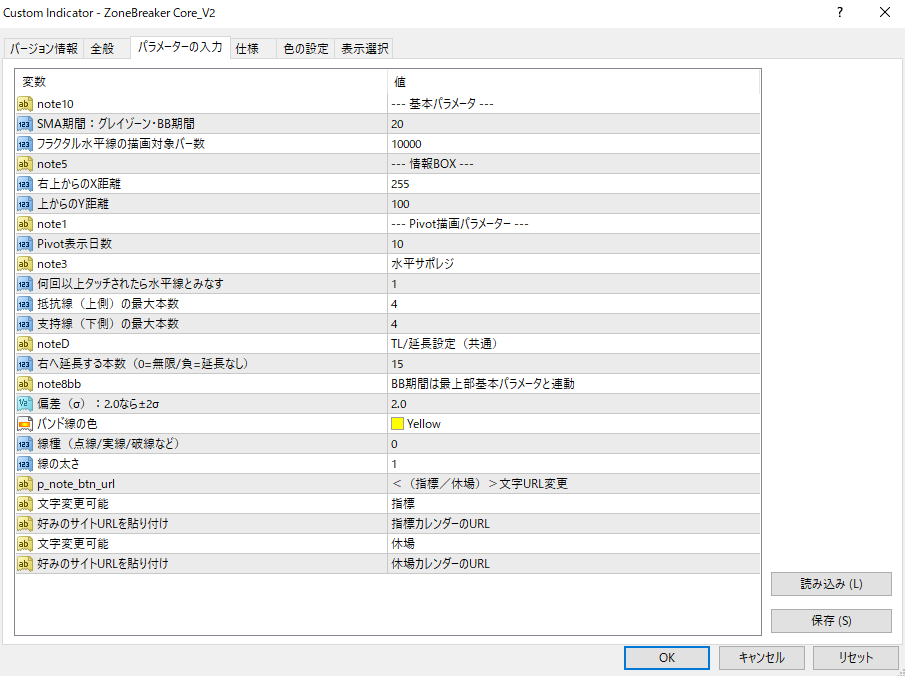Edit the SMA期間 value field showing 20
This screenshot has height=676, width=905.
573,124
